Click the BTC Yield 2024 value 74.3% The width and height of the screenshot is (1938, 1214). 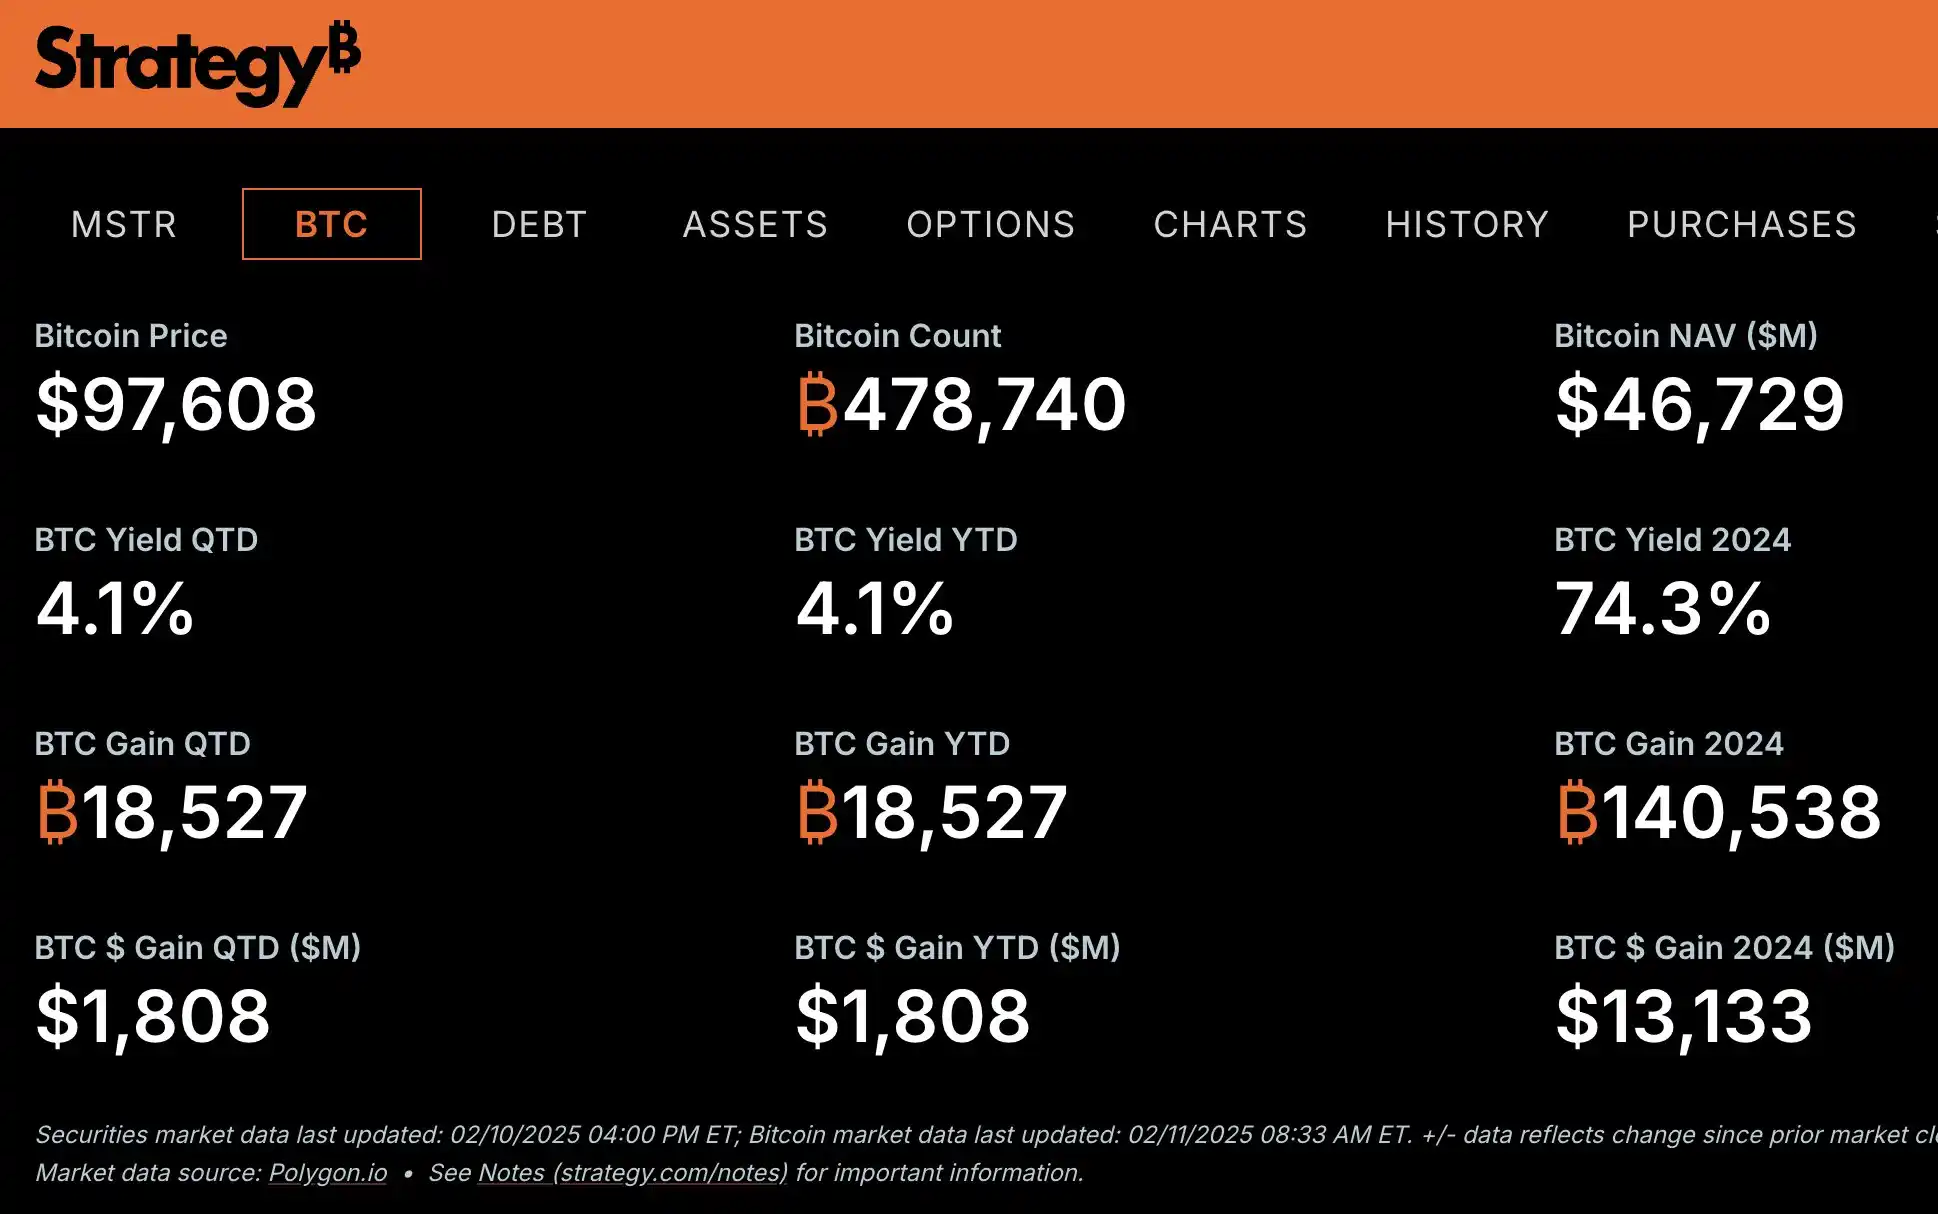[1662, 609]
